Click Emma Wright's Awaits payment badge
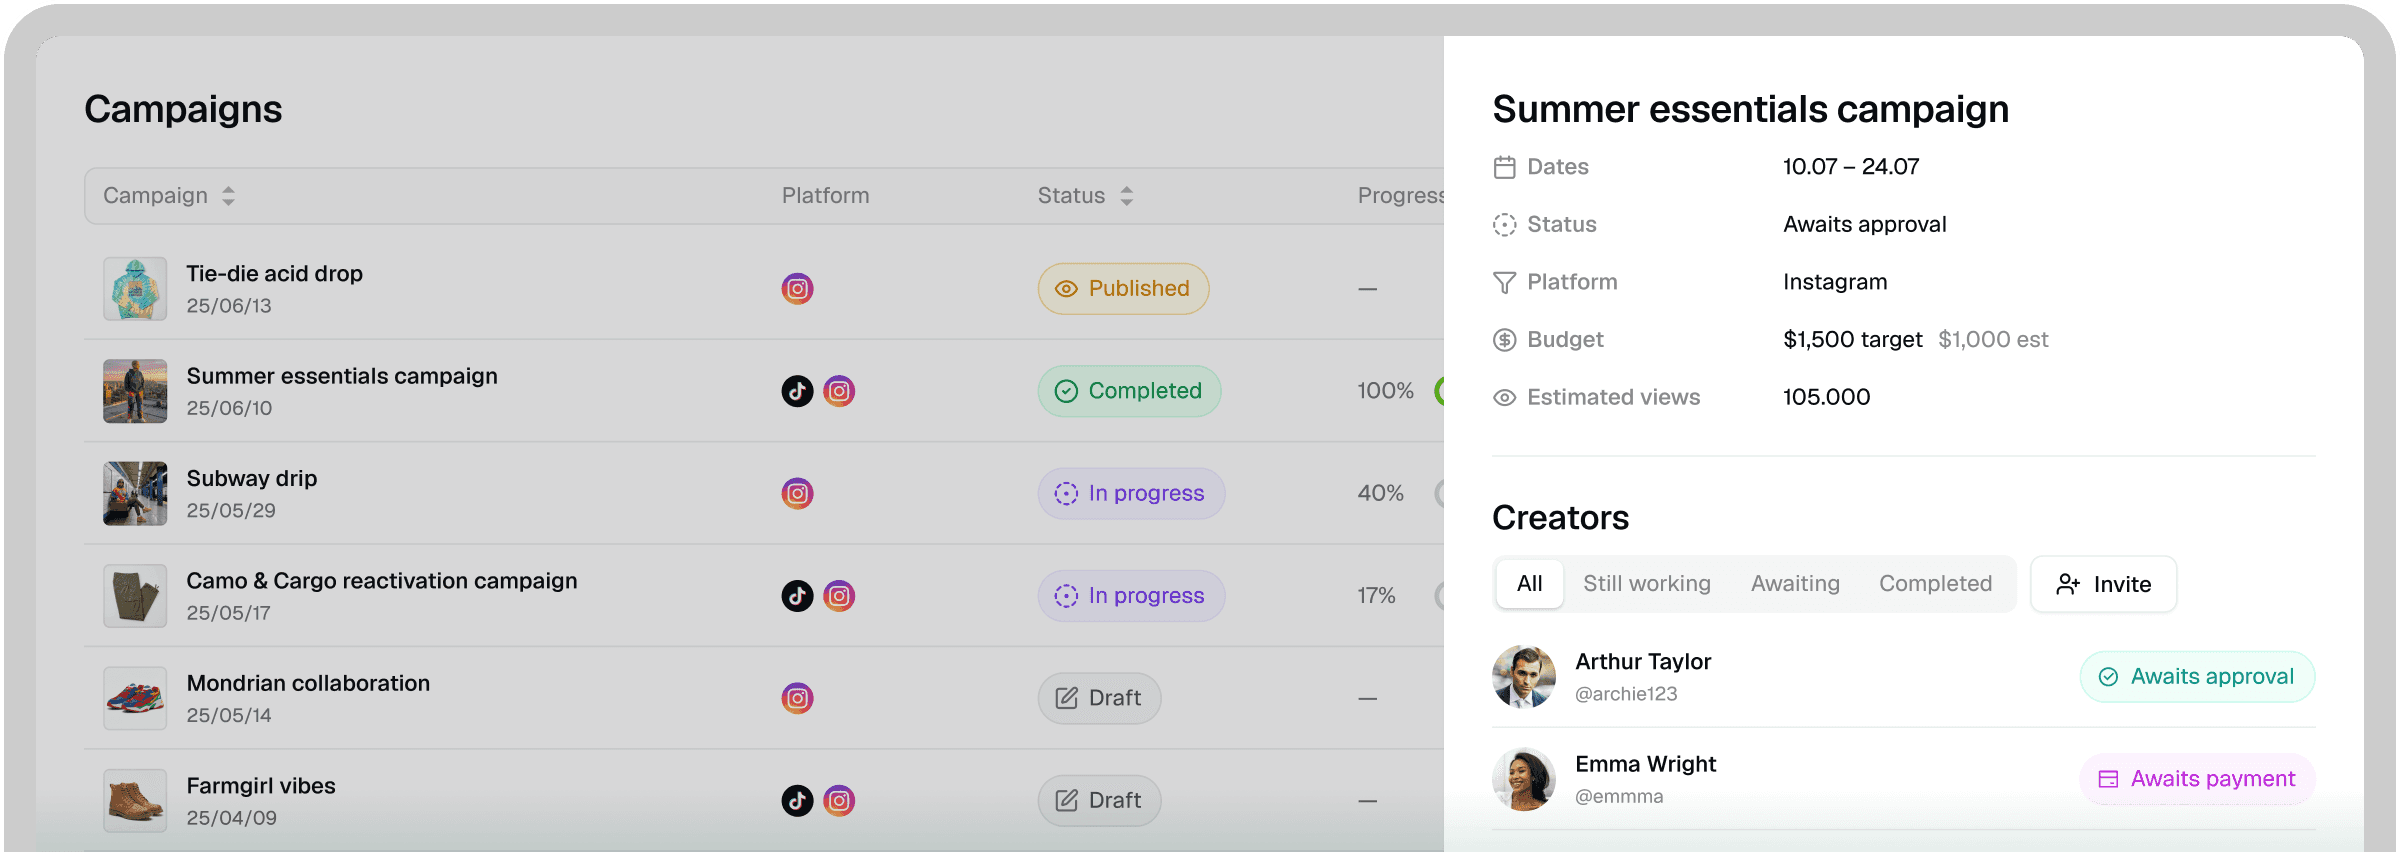2400x852 pixels. [2196, 779]
